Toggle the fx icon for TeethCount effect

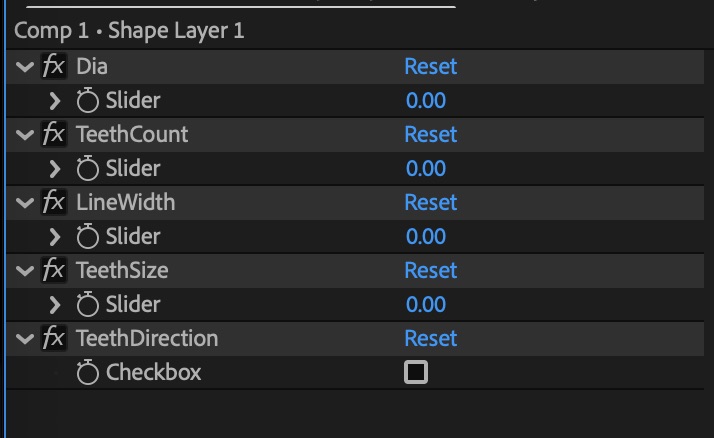point(53,135)
